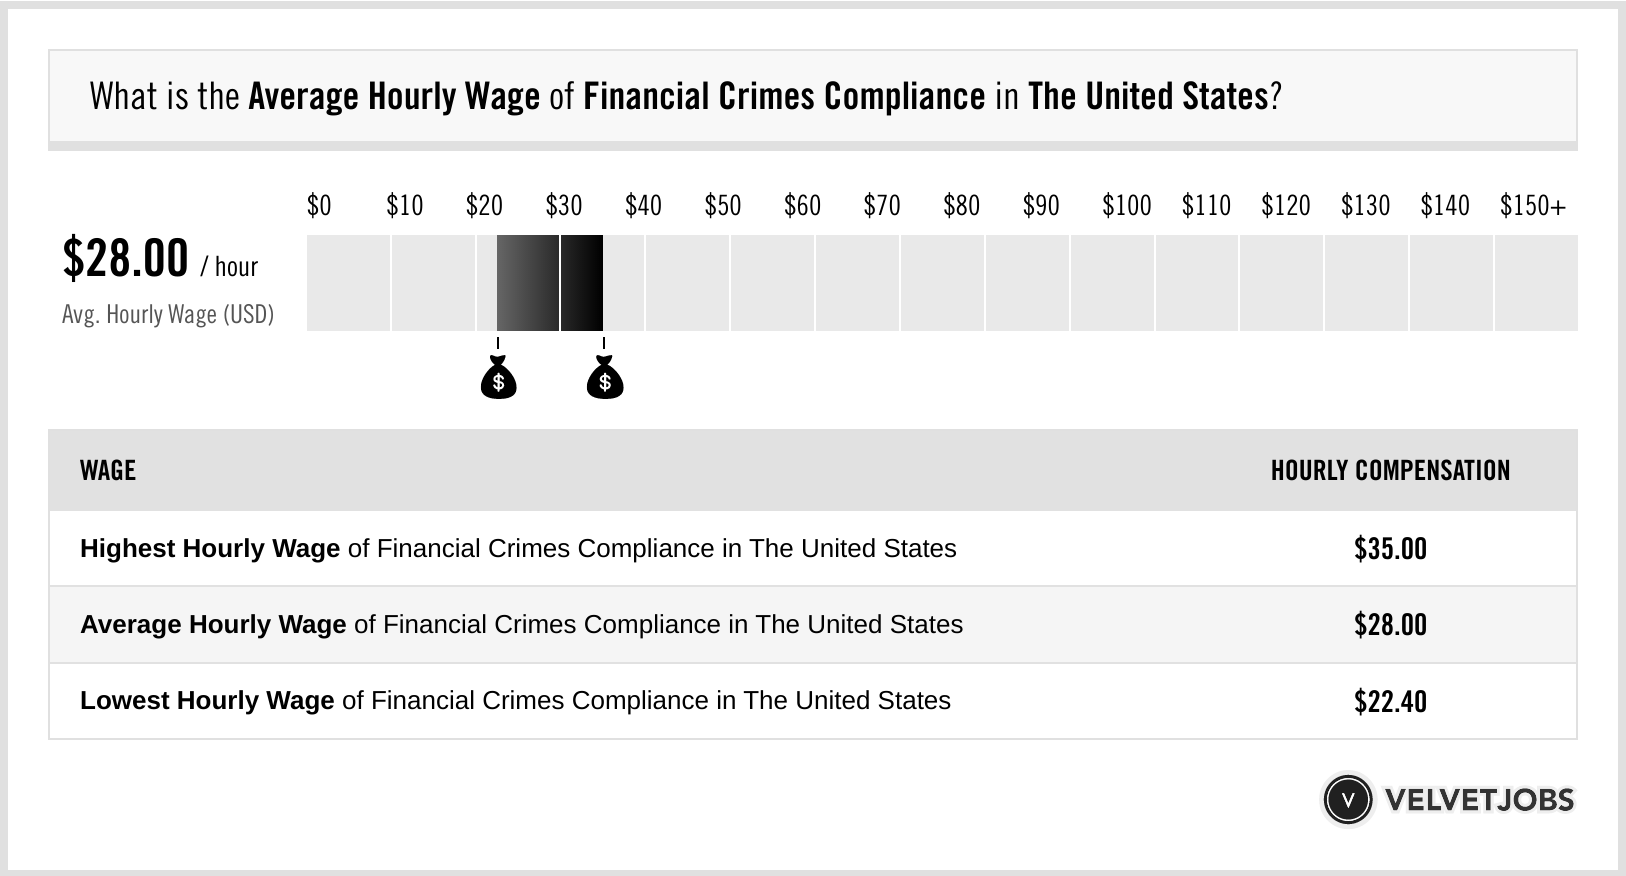Click the $35.00 compensation value
The height and width of the screenshot is (876, 1626).
tap(1390, 549)
